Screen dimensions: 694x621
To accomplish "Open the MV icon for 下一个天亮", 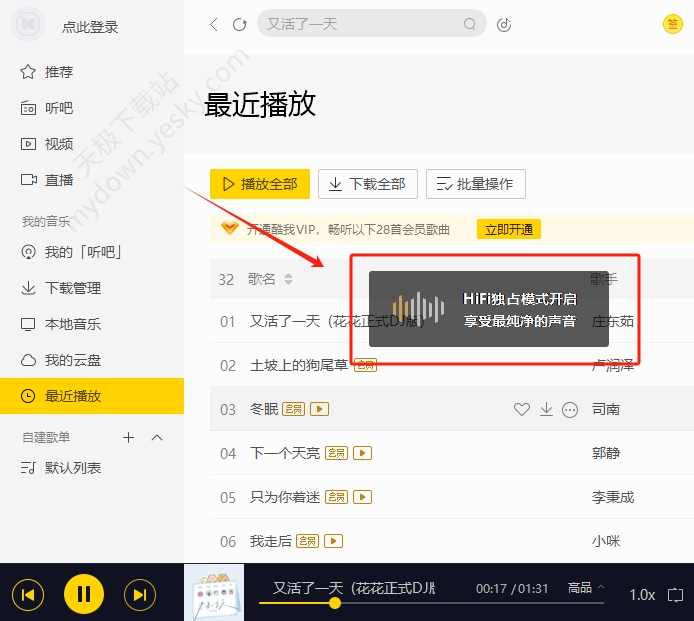I will pos(362,453).
